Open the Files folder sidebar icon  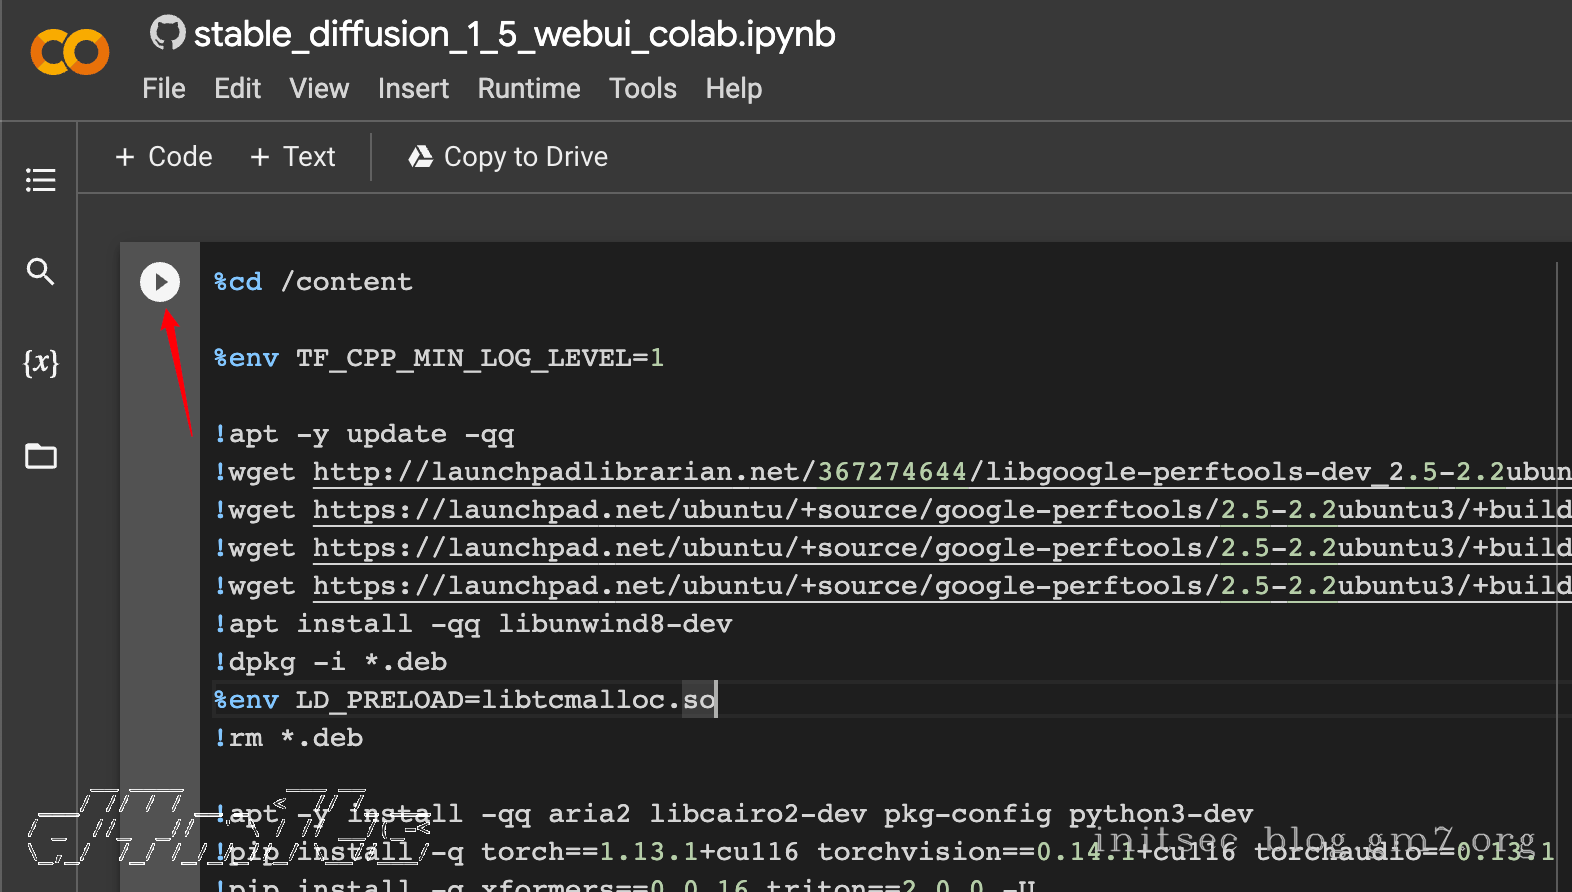(40, 456)
